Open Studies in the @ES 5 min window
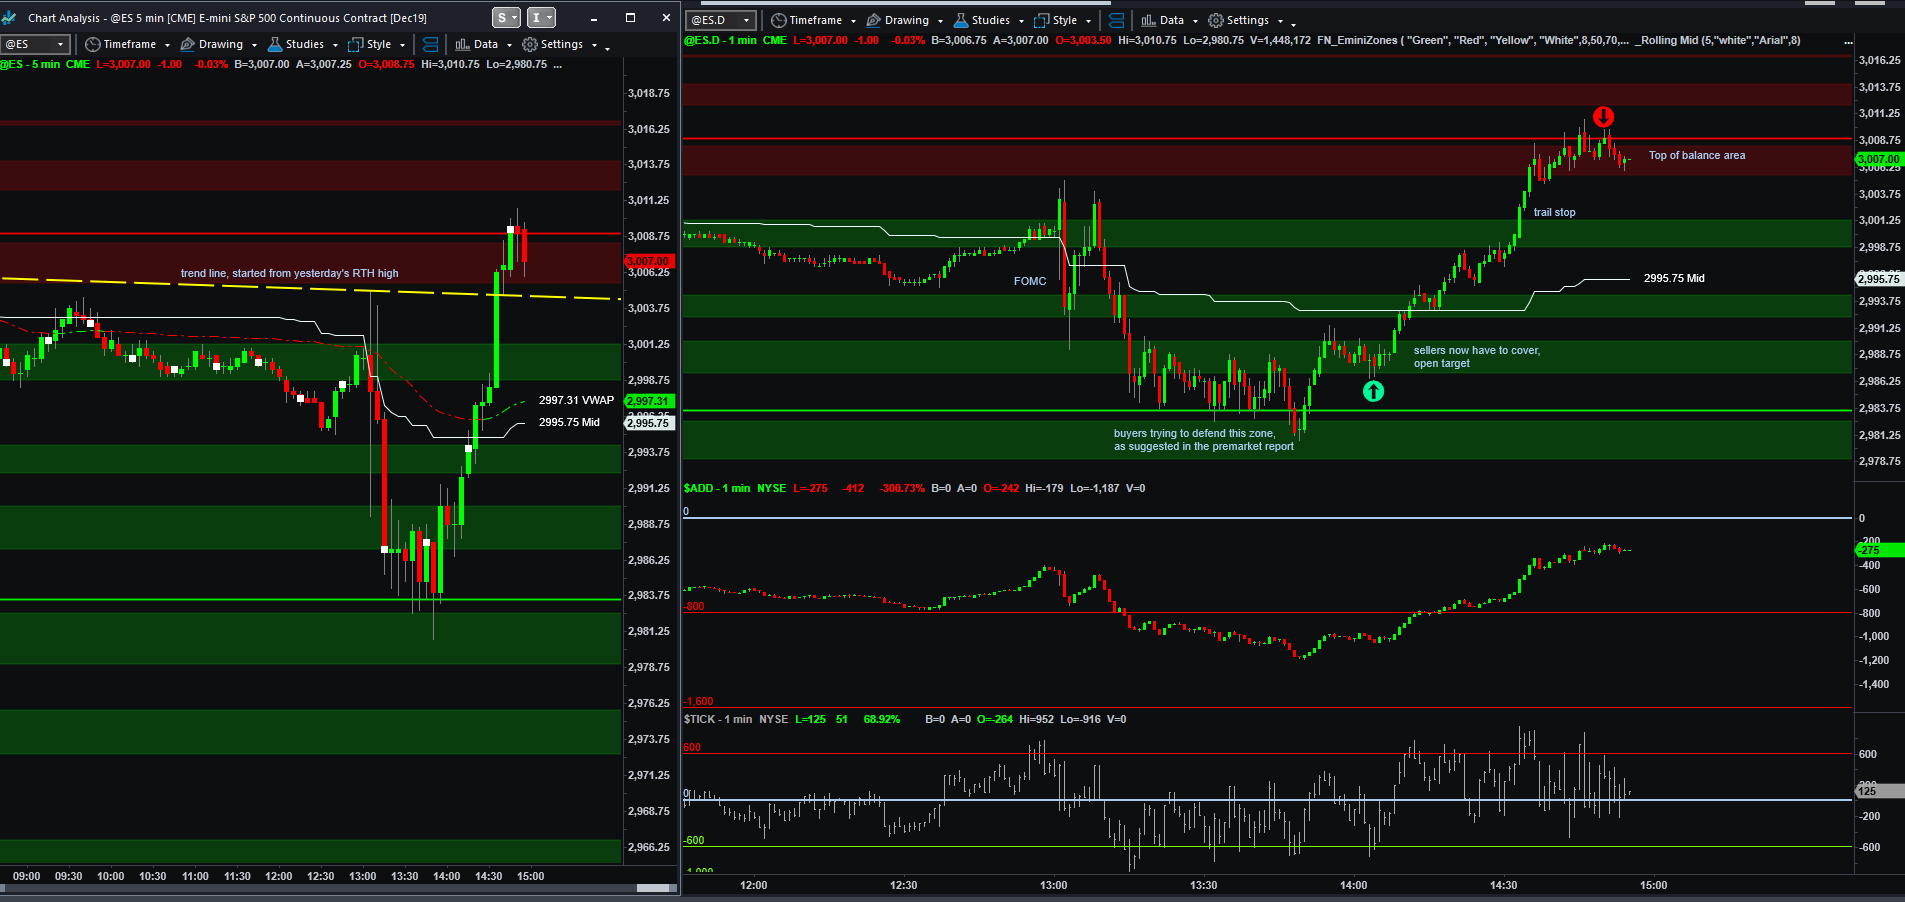Image resolution: width=1905 pixels, height=902 pixels. coord(296,44)
